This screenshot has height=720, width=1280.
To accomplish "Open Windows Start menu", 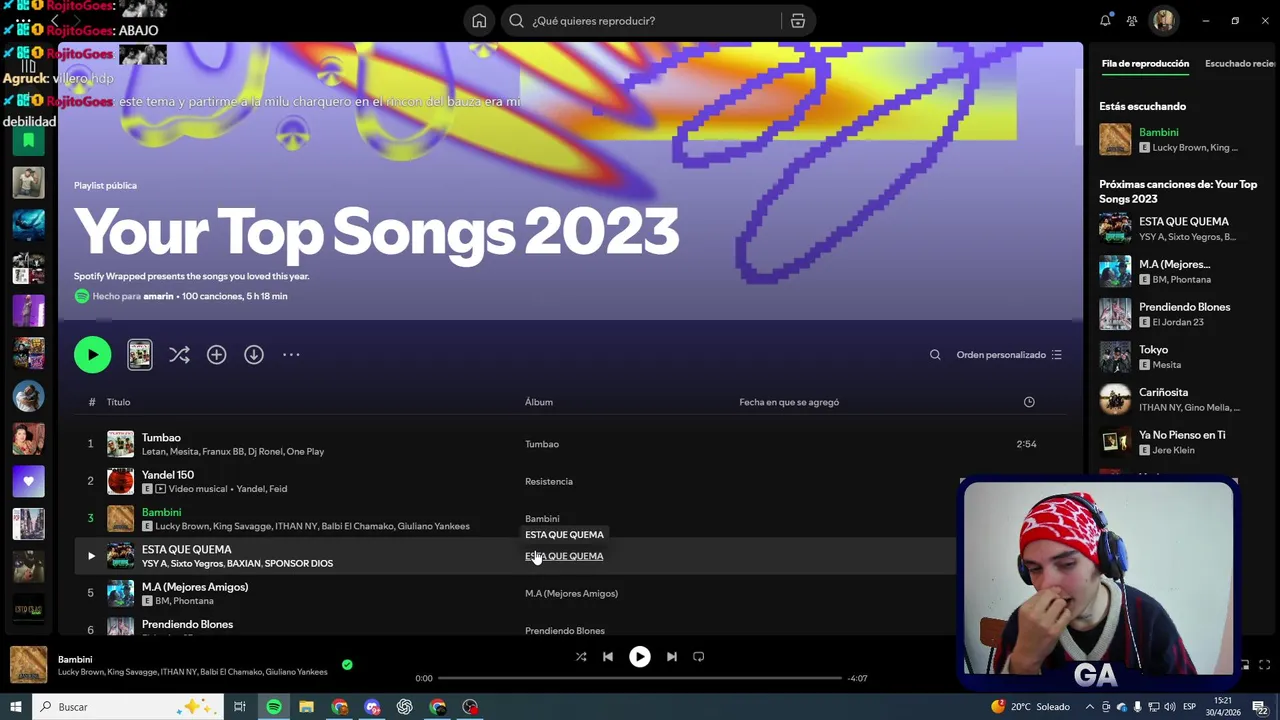I will point(15,707).
